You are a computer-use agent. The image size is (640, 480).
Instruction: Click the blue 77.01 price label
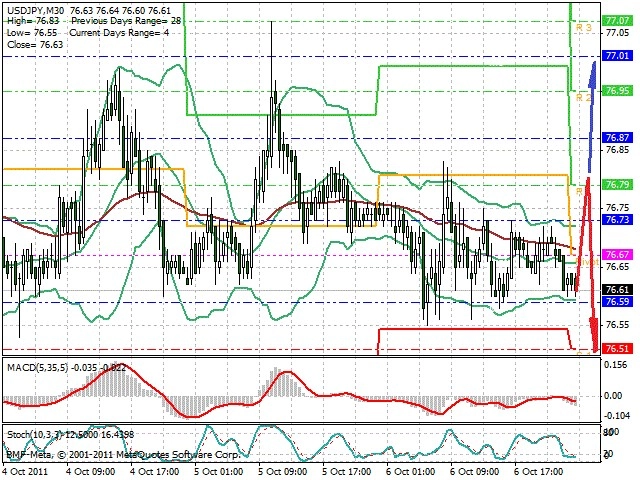pyautogui.click(x=617, y=56)
